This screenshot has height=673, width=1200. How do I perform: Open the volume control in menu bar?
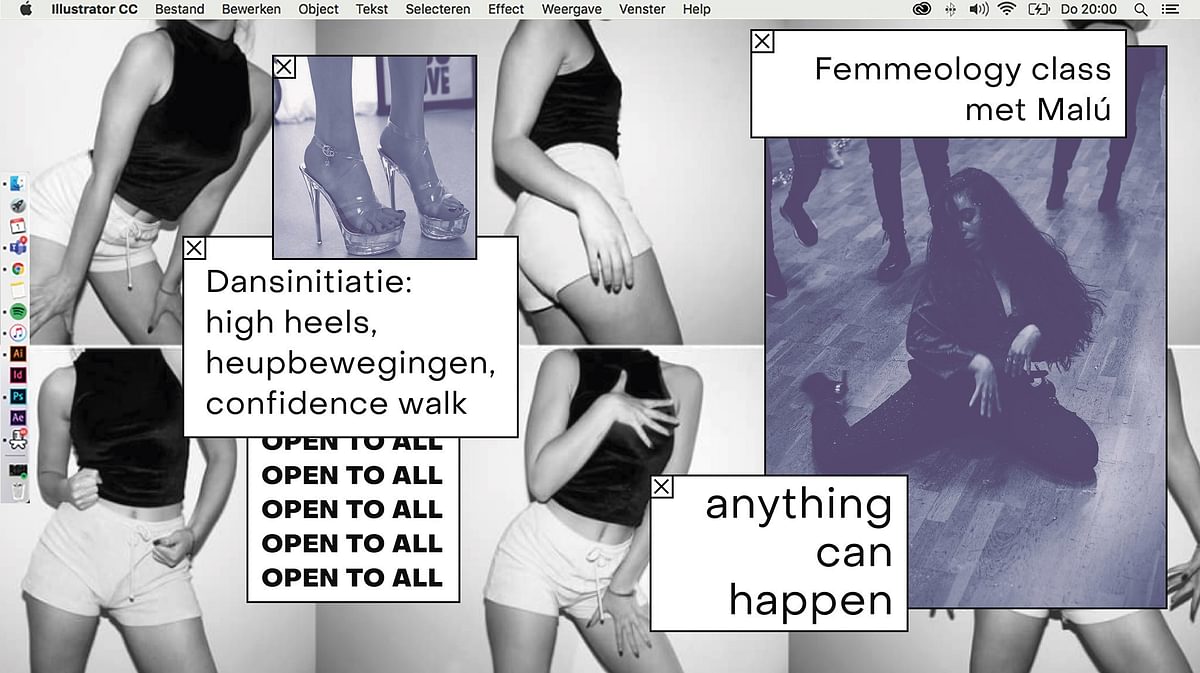pyautogui.click(x=978, y=9)
